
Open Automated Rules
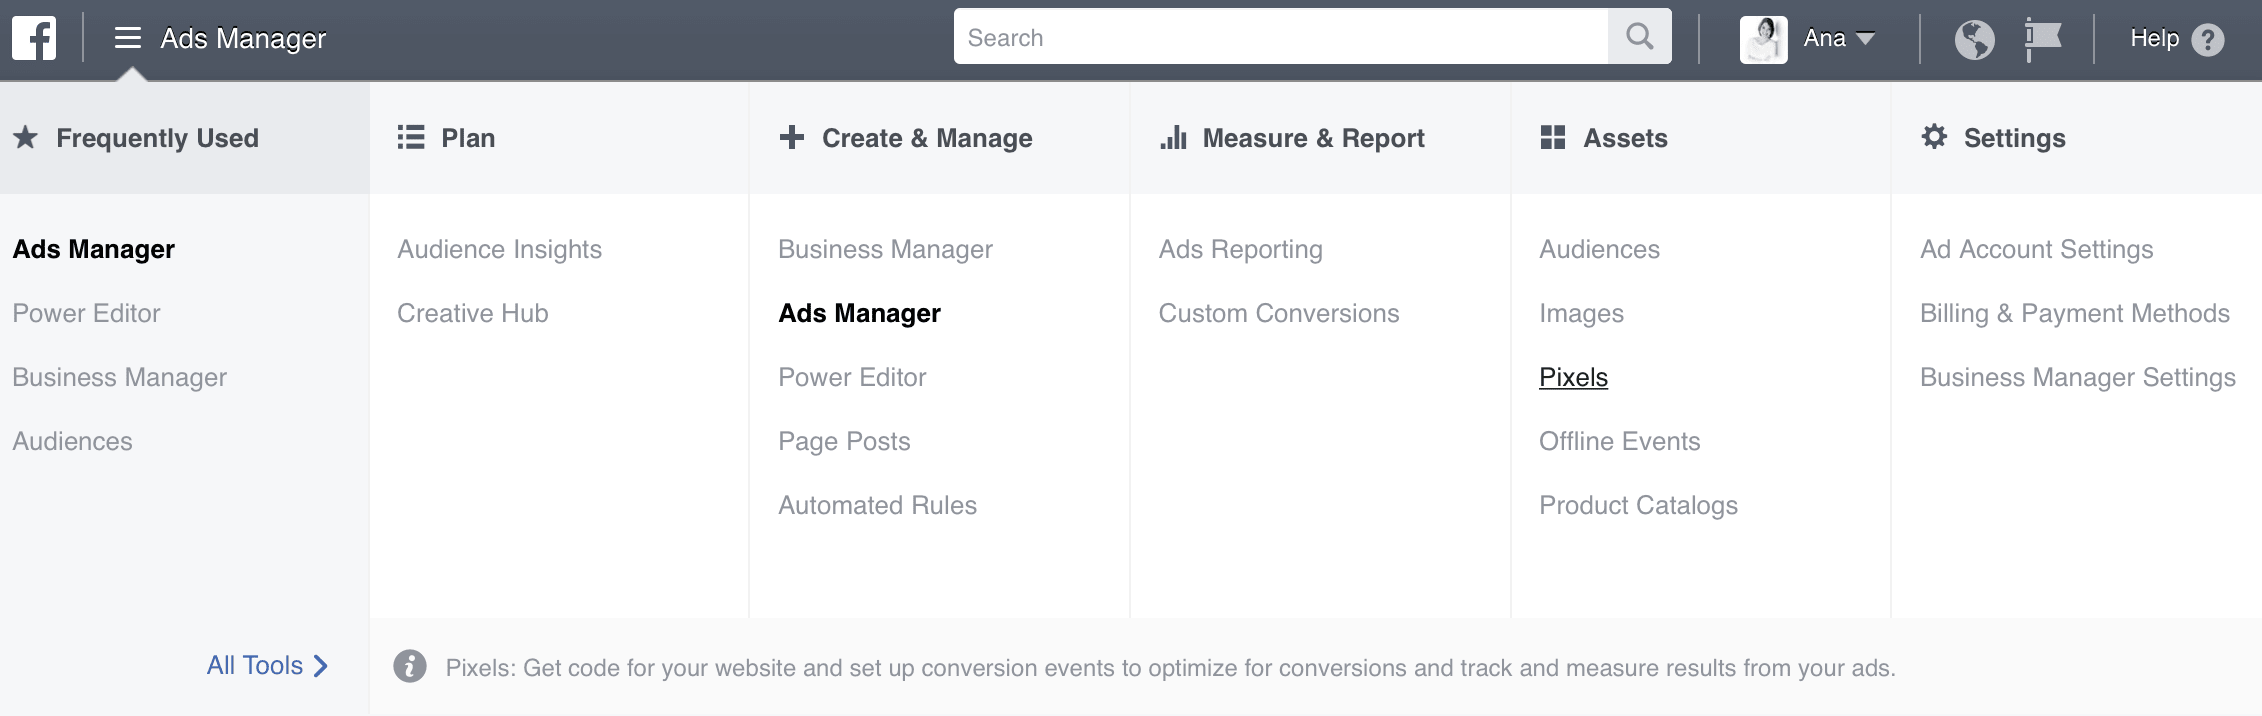tap(878, 505)
